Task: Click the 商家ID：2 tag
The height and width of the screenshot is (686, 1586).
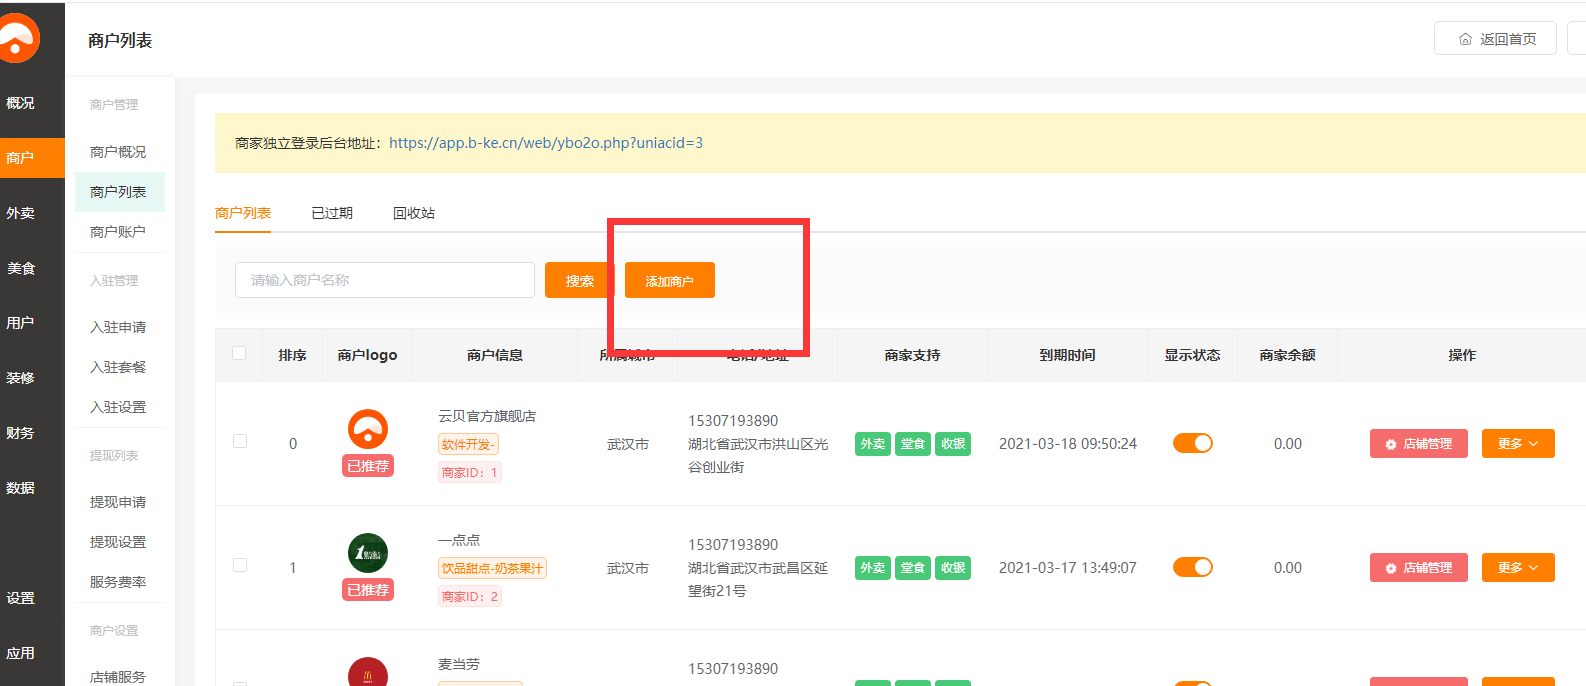Action: click(470, 596)
